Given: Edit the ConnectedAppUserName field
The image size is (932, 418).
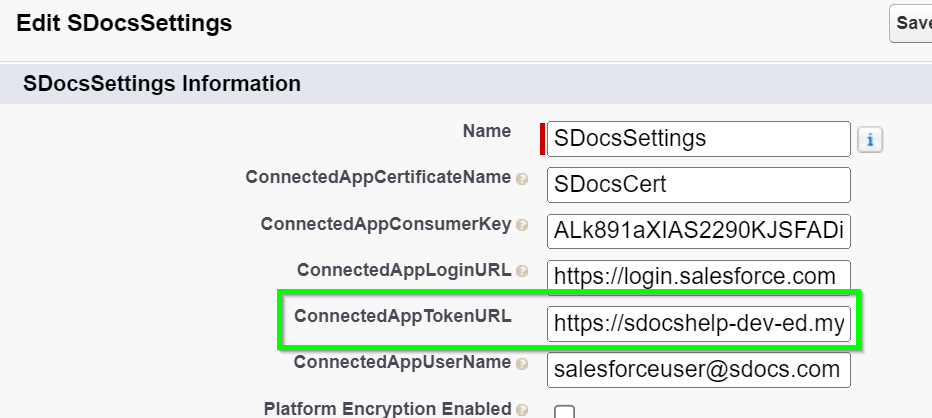Looking at the screenshot, I should tap(698, 370).
